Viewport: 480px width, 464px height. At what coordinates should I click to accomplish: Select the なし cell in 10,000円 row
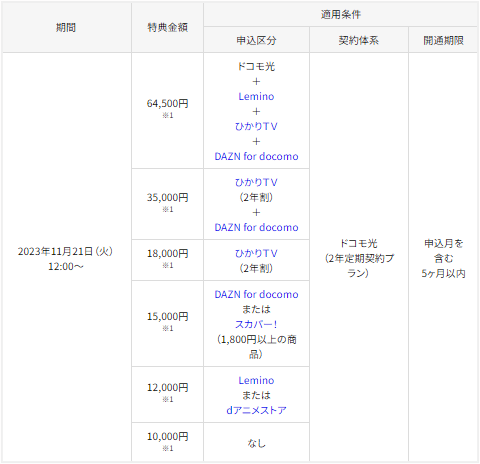pos(256,443)
